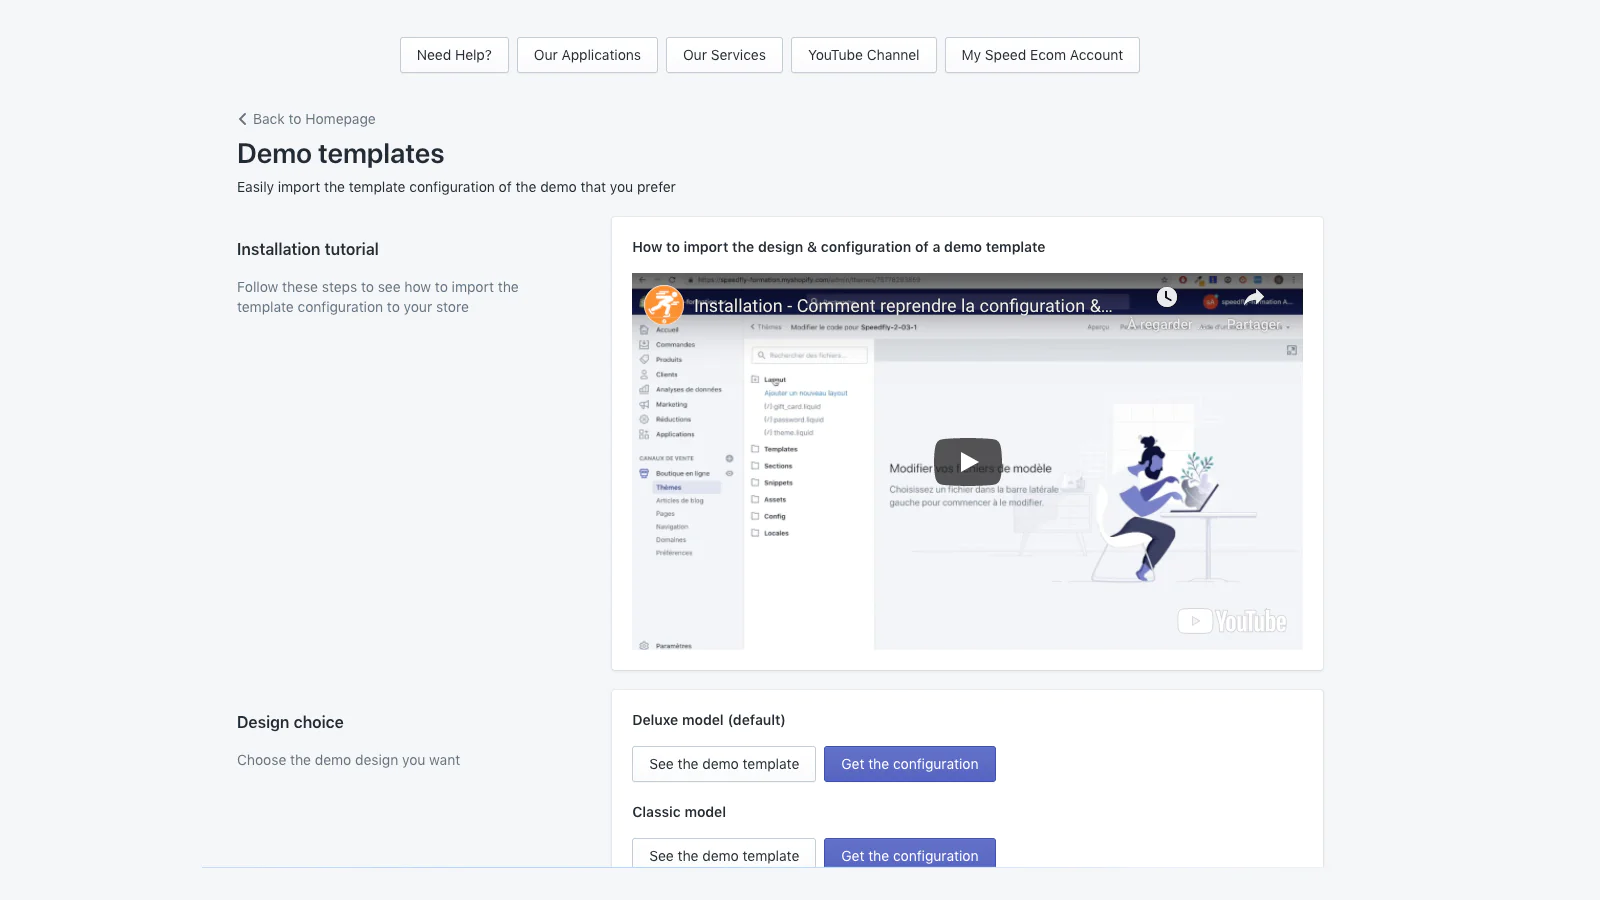
Task: Click the back chevron arrow icon
Action: (242, 119)
